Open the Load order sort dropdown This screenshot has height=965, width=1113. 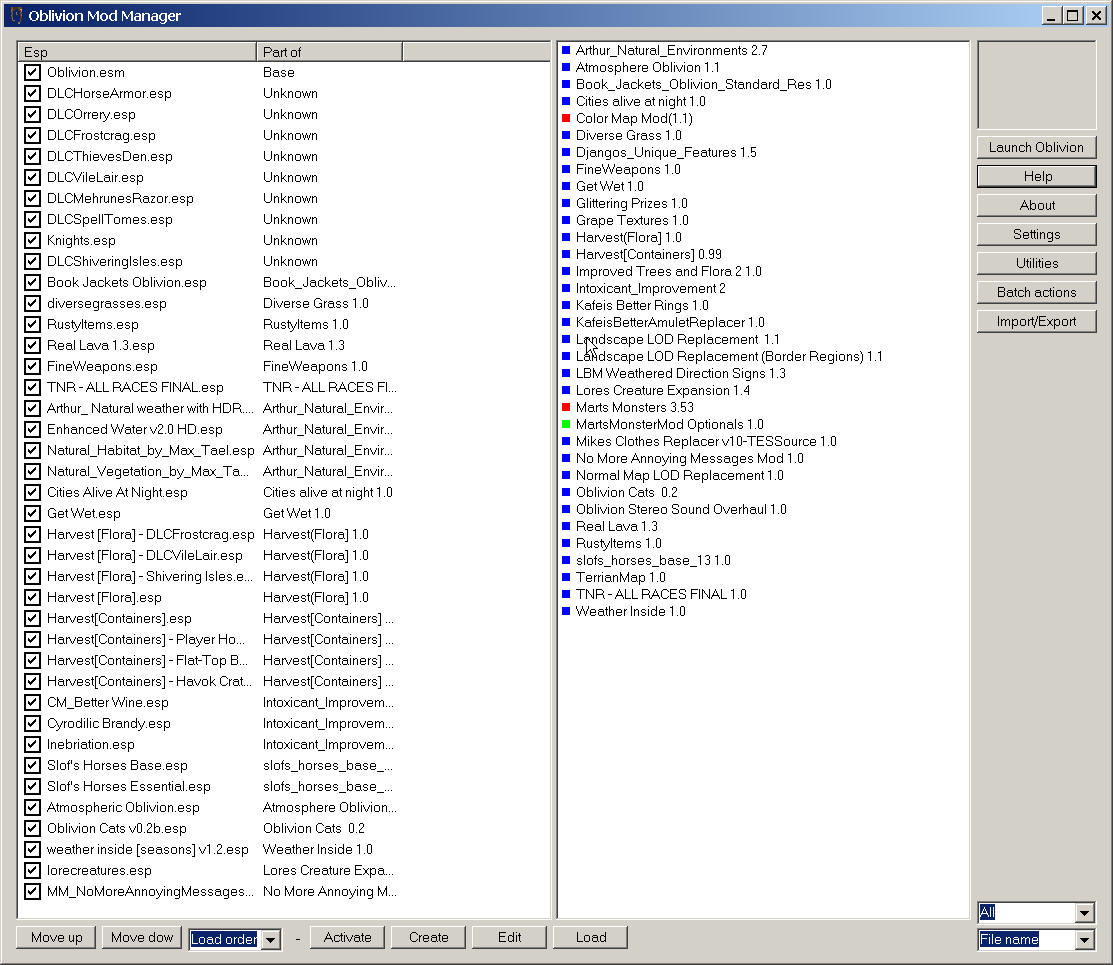[270, 939]
